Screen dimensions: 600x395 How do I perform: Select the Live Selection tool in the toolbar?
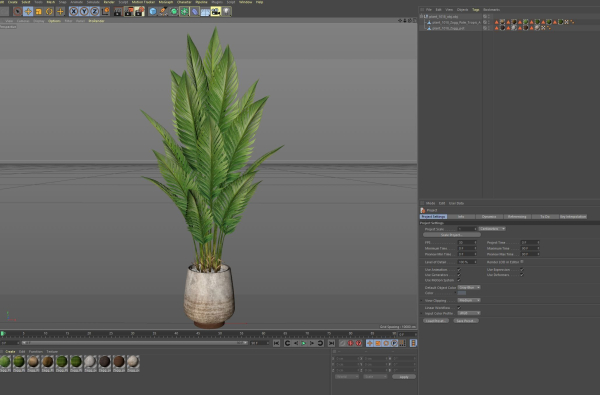pyautogui.click(x=17, y=11)
